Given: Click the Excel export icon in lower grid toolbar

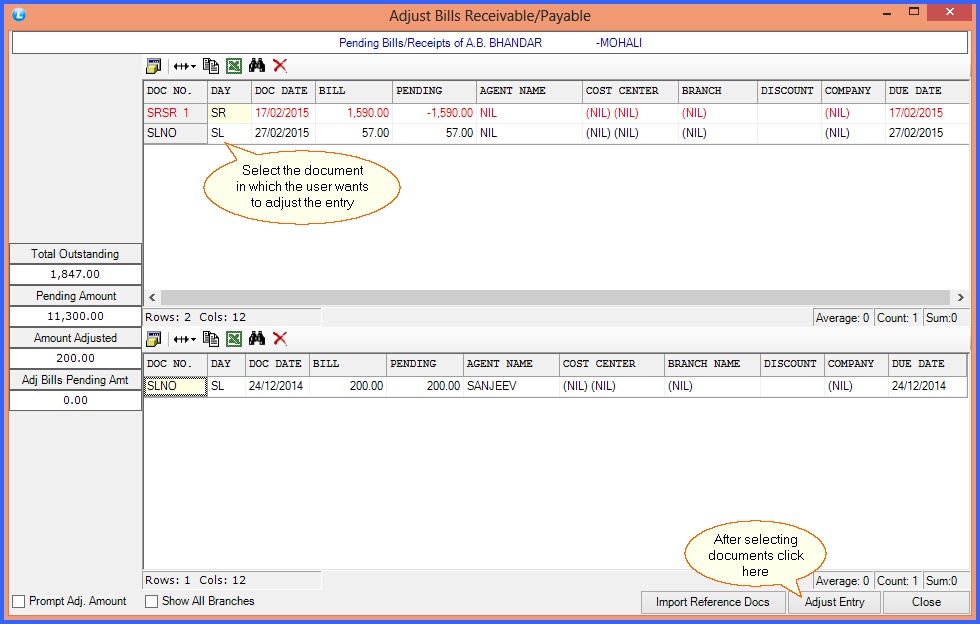Looking at the screenshot, I should click(234, 339).
